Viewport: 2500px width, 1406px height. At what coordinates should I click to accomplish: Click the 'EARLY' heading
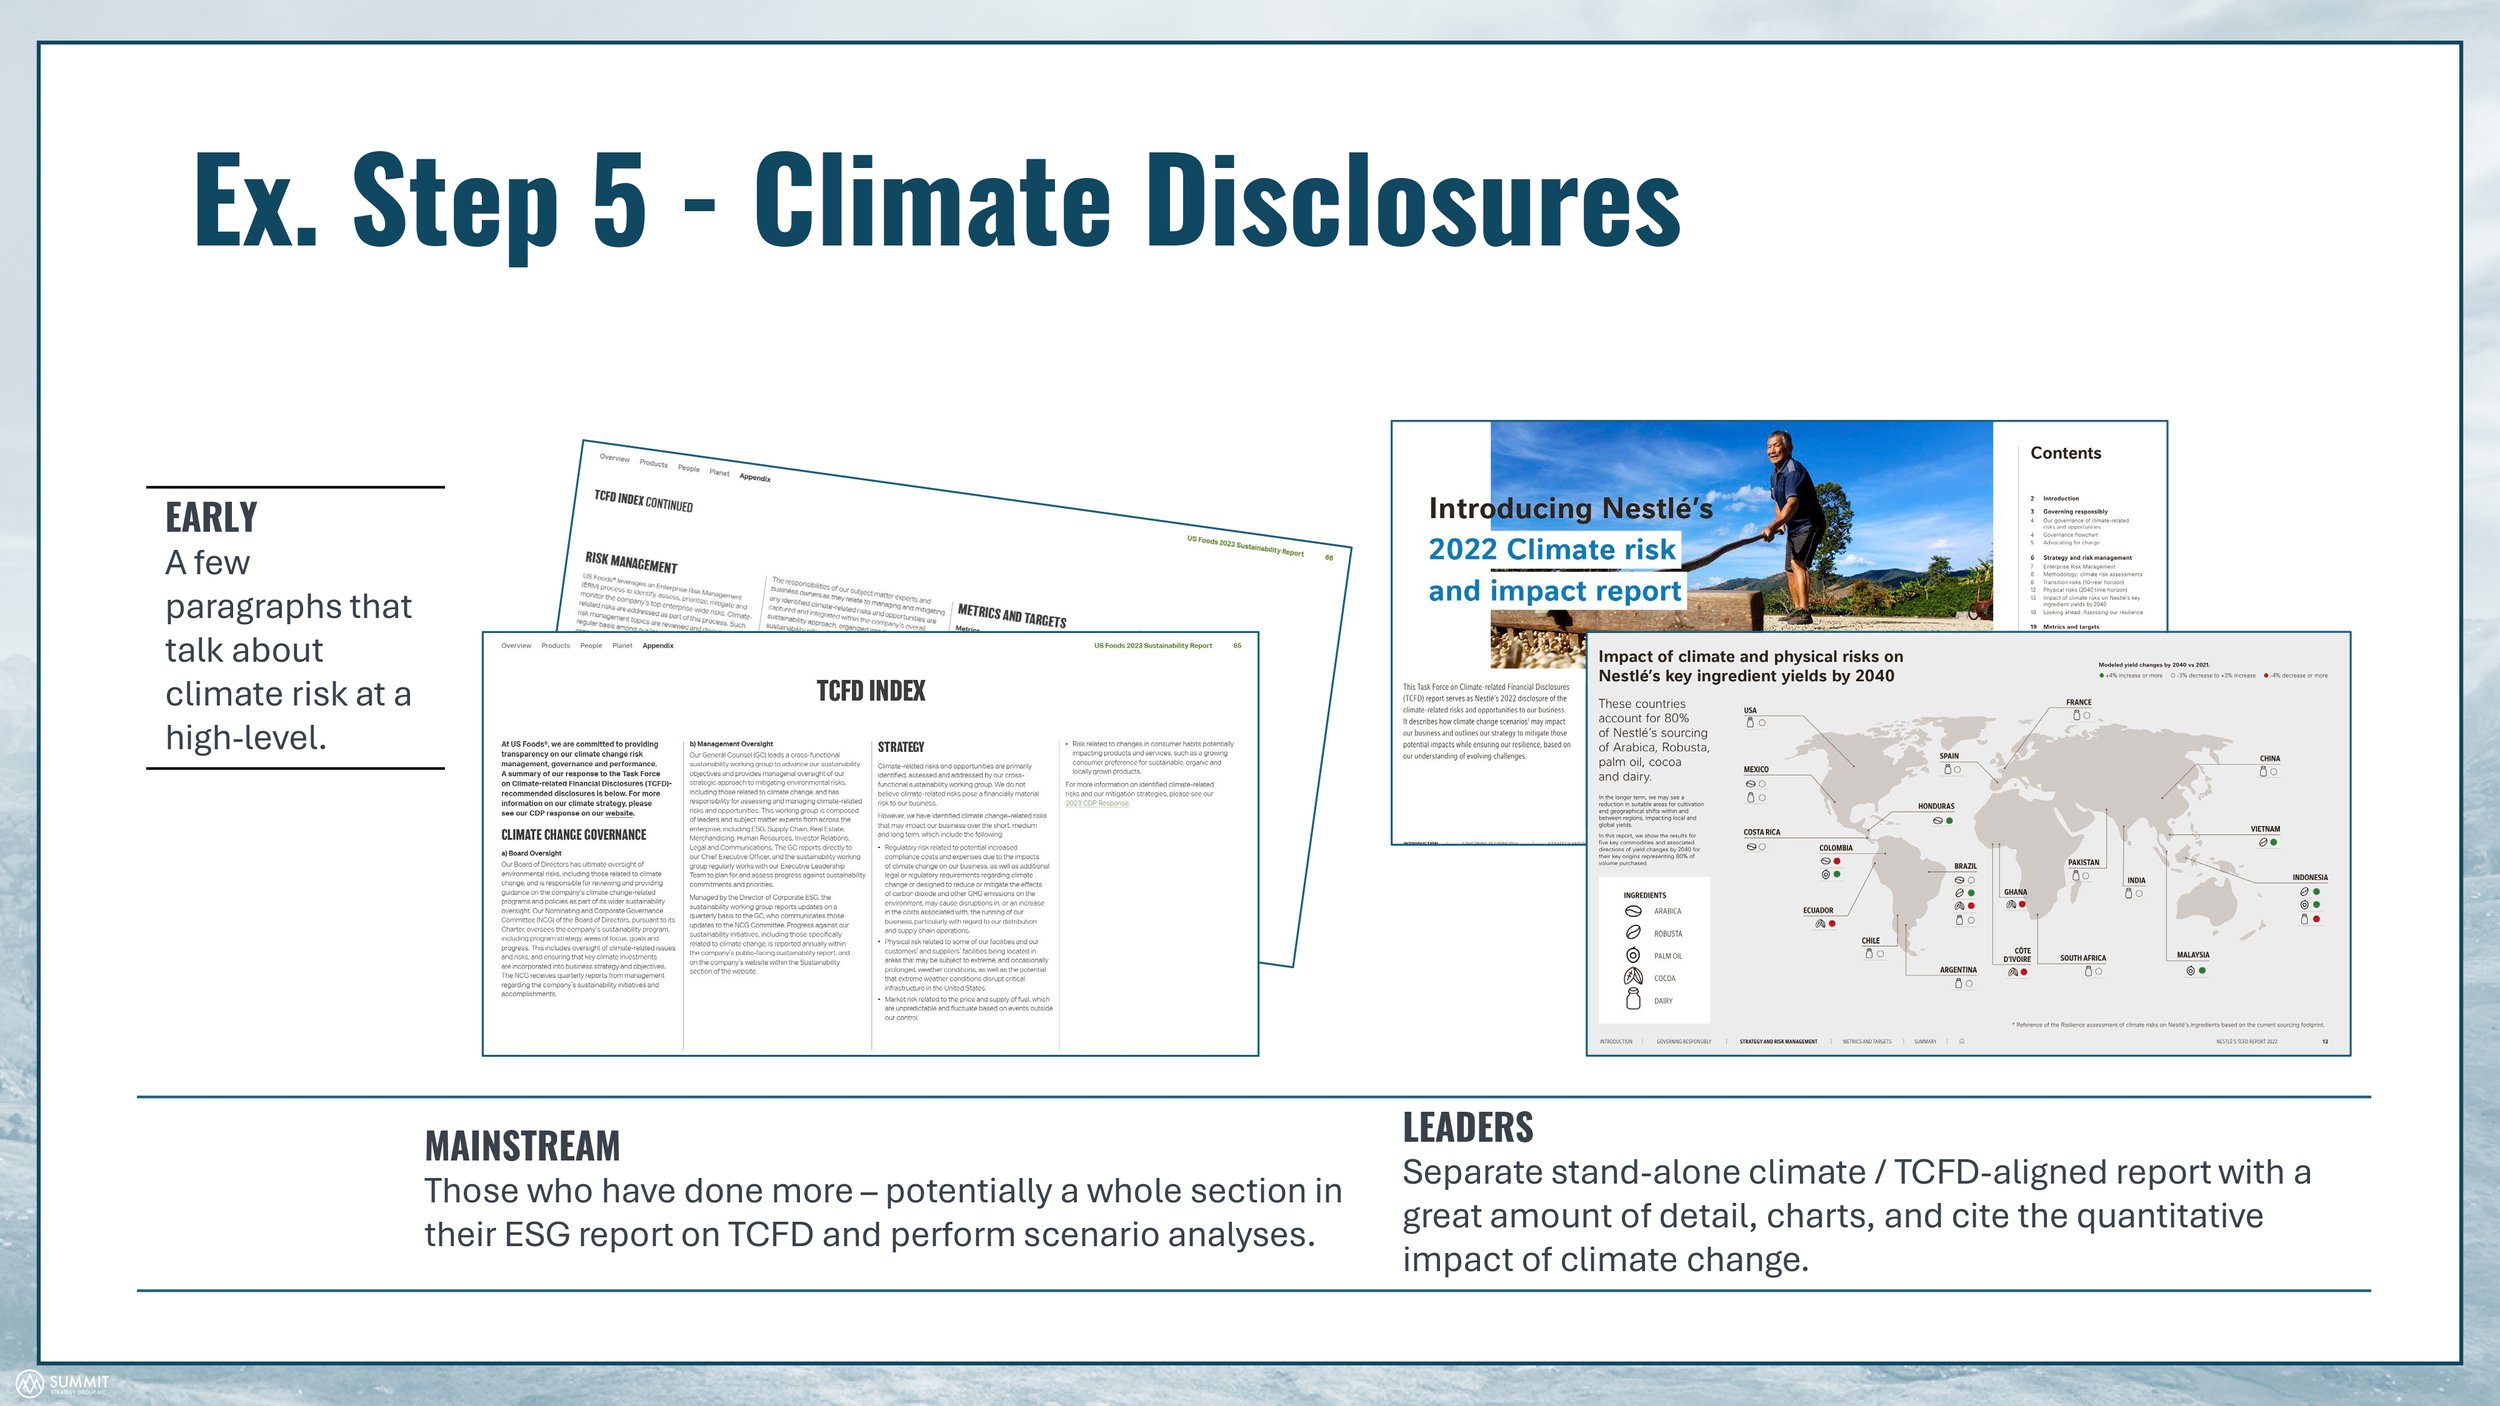(x=211, y=518)
